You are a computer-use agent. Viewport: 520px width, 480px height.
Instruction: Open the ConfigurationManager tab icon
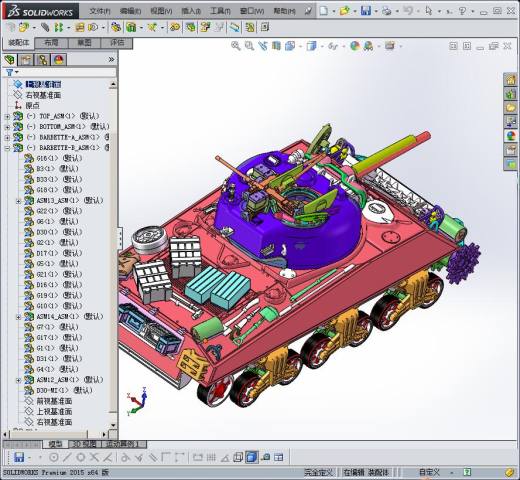coord(43,60)
